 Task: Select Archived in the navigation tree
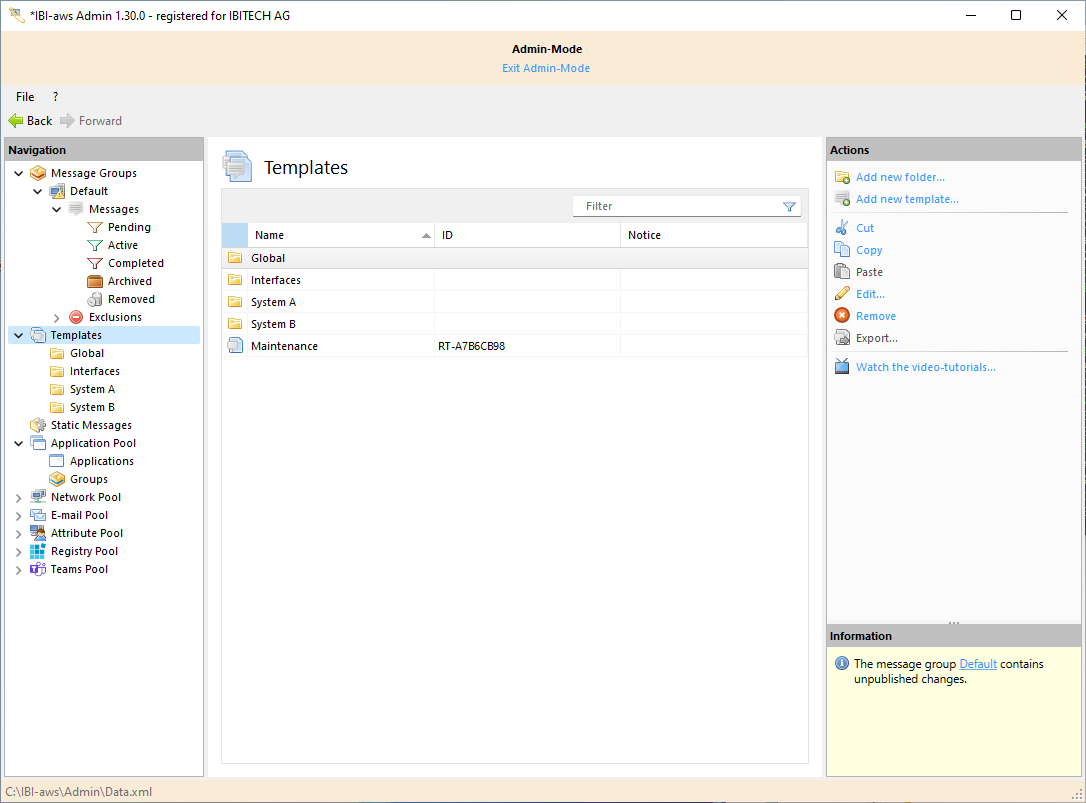pos(130,281)
